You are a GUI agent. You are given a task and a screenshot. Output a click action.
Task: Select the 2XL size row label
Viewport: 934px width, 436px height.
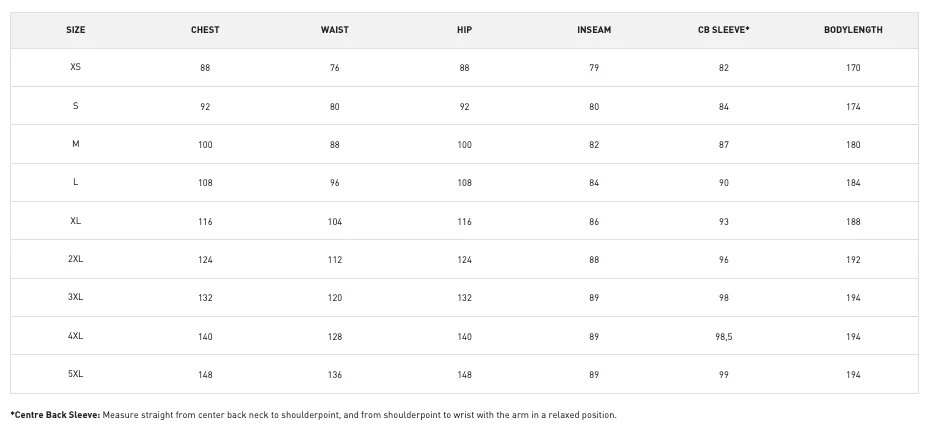click(x=76, y=259)
